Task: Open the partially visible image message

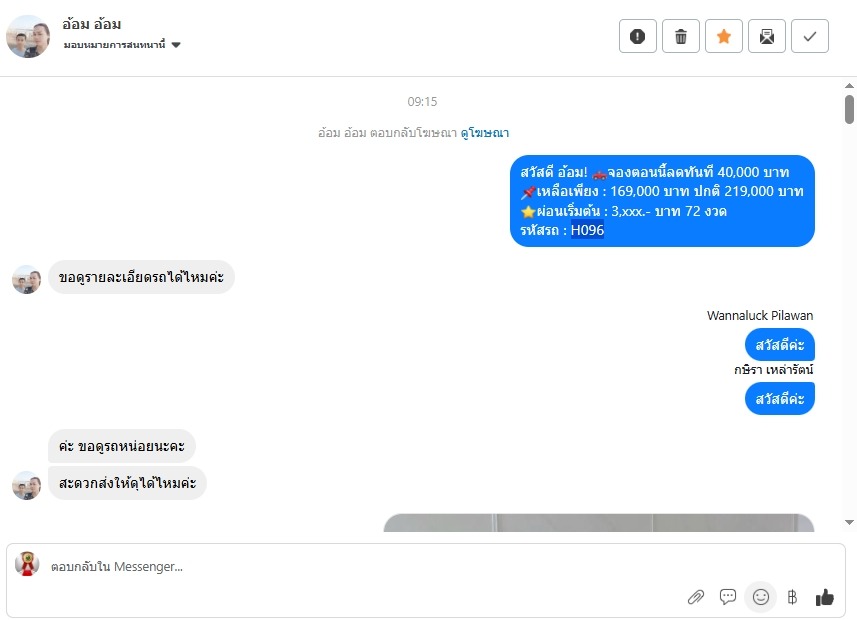Action: pyautogui.click(x=599, y=523)
